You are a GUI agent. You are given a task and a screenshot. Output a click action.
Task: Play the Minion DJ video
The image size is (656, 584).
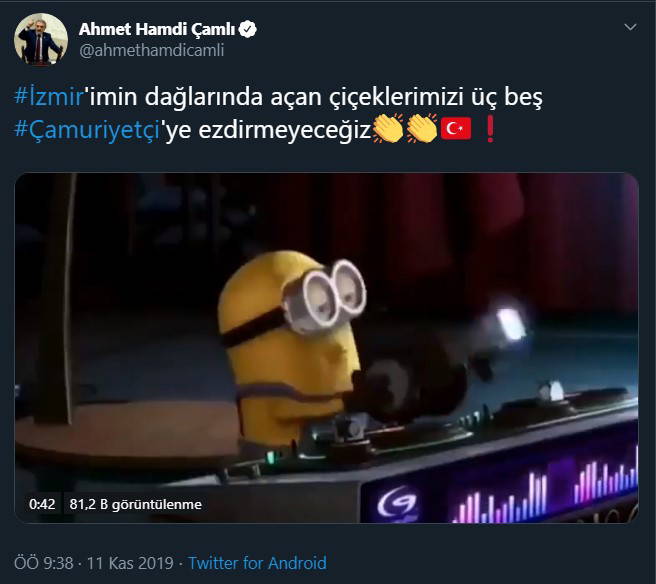(326, 348)
